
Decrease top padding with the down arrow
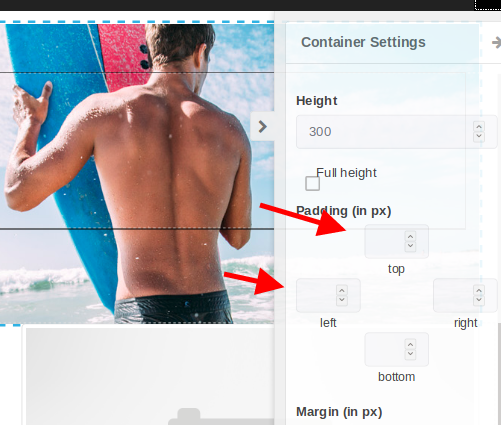click(410, 246)
